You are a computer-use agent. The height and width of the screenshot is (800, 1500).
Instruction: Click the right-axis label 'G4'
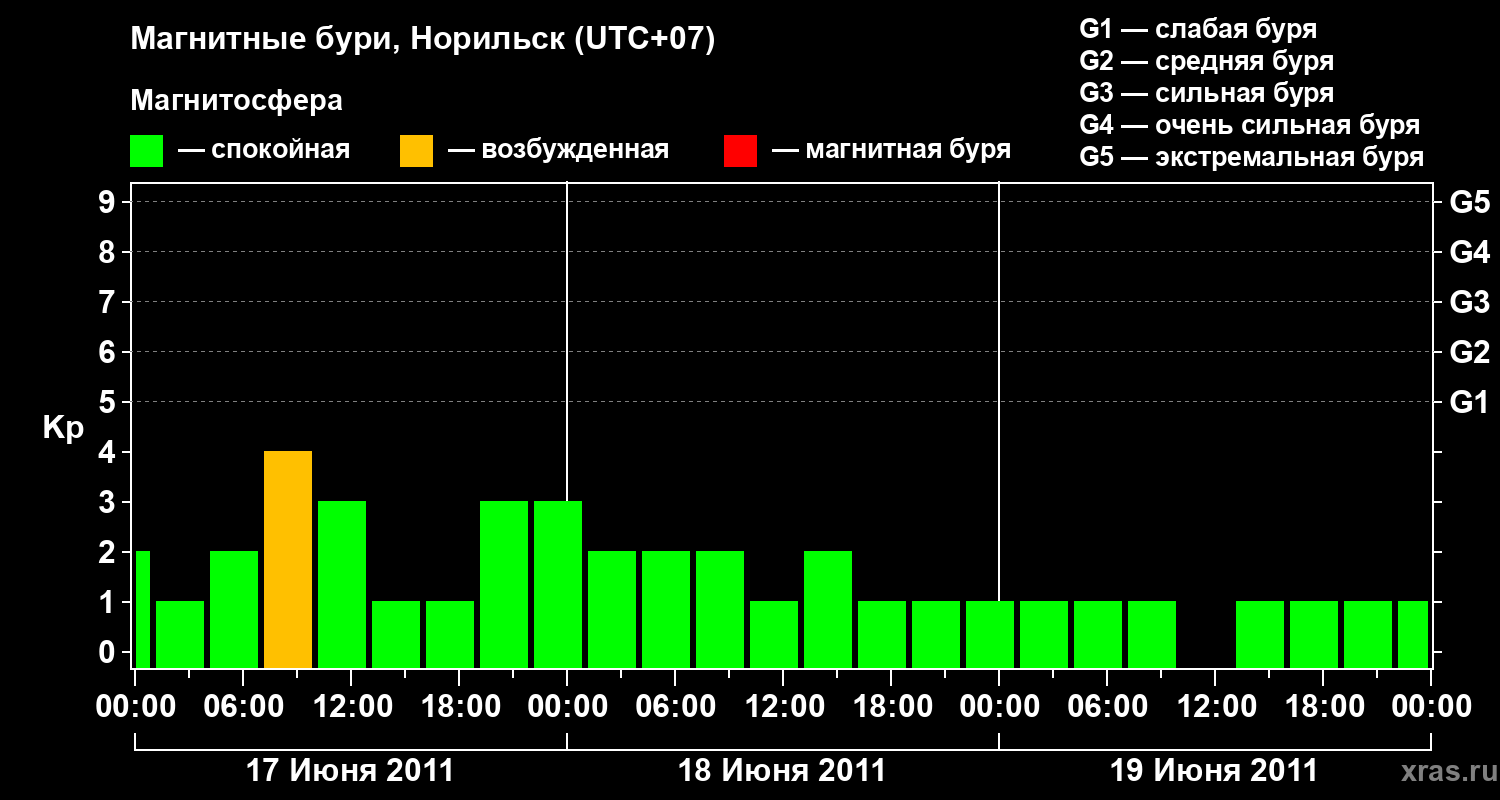(1469, 252)
